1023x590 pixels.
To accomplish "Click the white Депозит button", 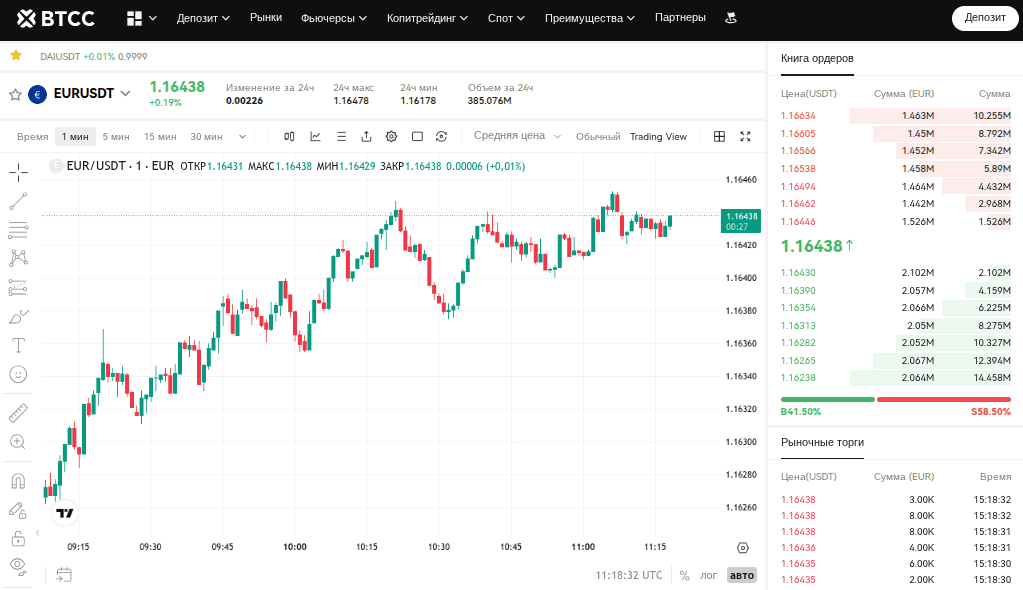I will pos(985,18).
